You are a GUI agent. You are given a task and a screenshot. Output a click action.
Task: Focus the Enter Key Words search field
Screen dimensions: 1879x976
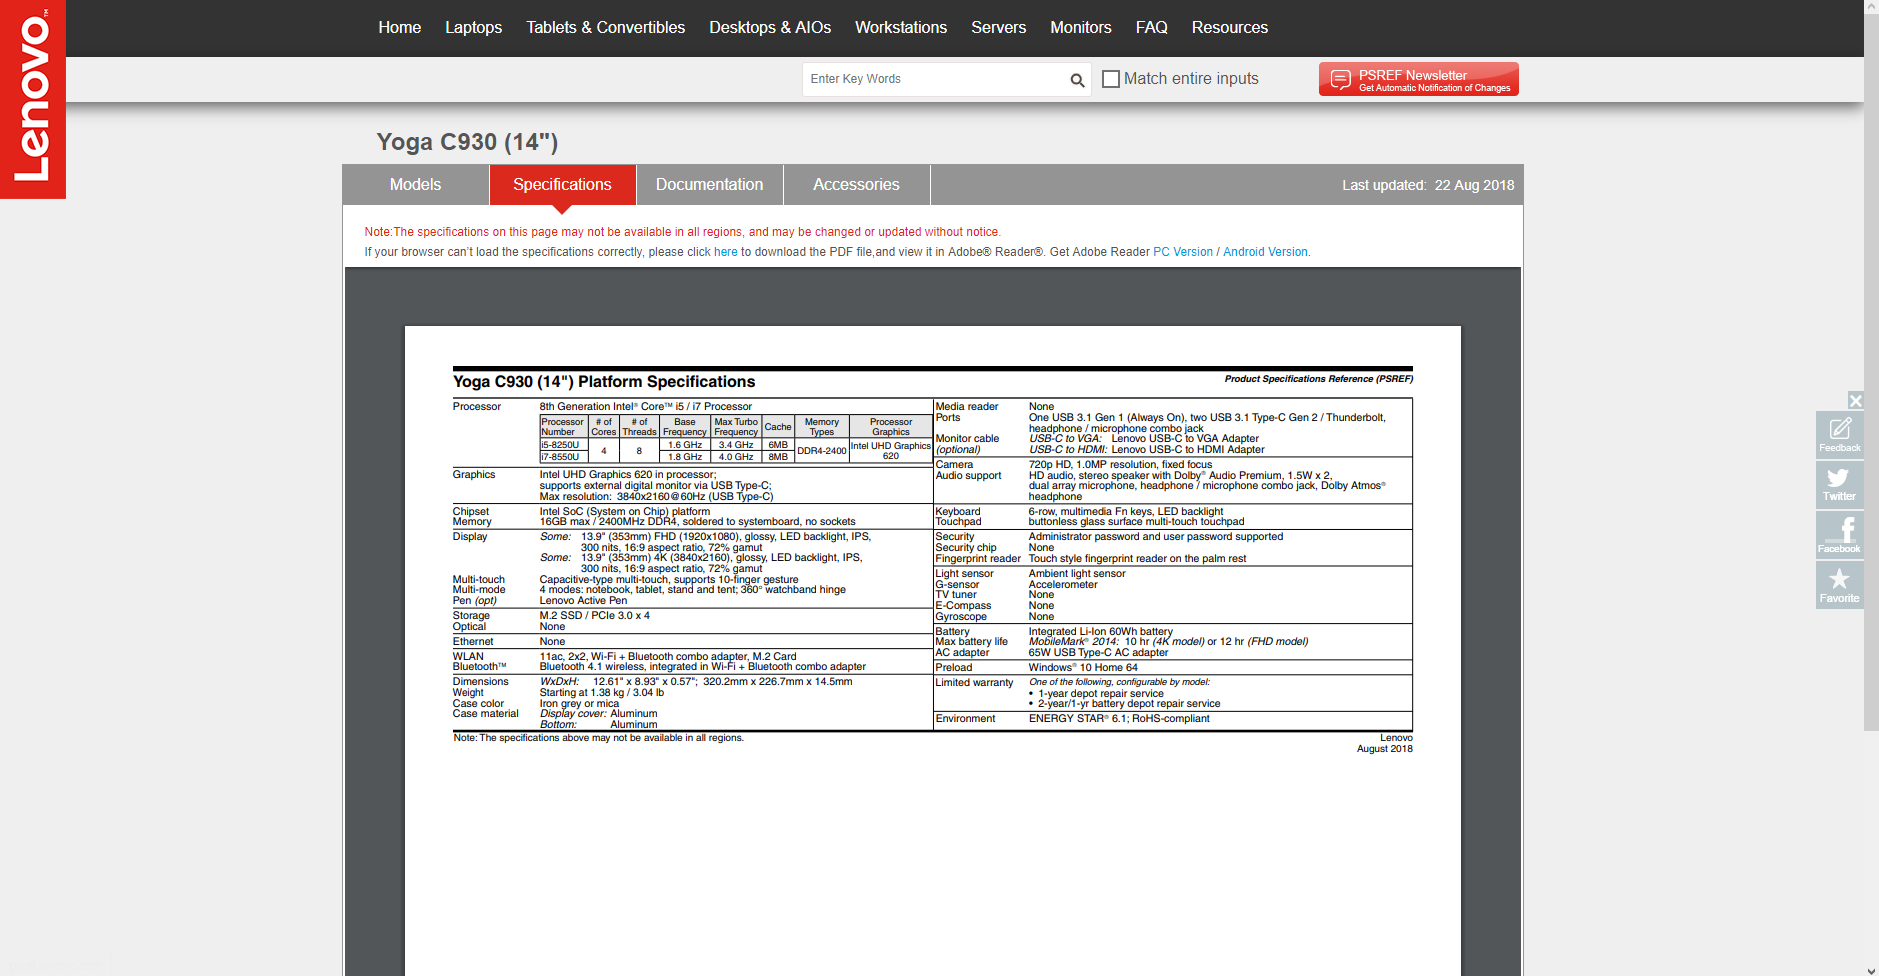tap(935, 79)
